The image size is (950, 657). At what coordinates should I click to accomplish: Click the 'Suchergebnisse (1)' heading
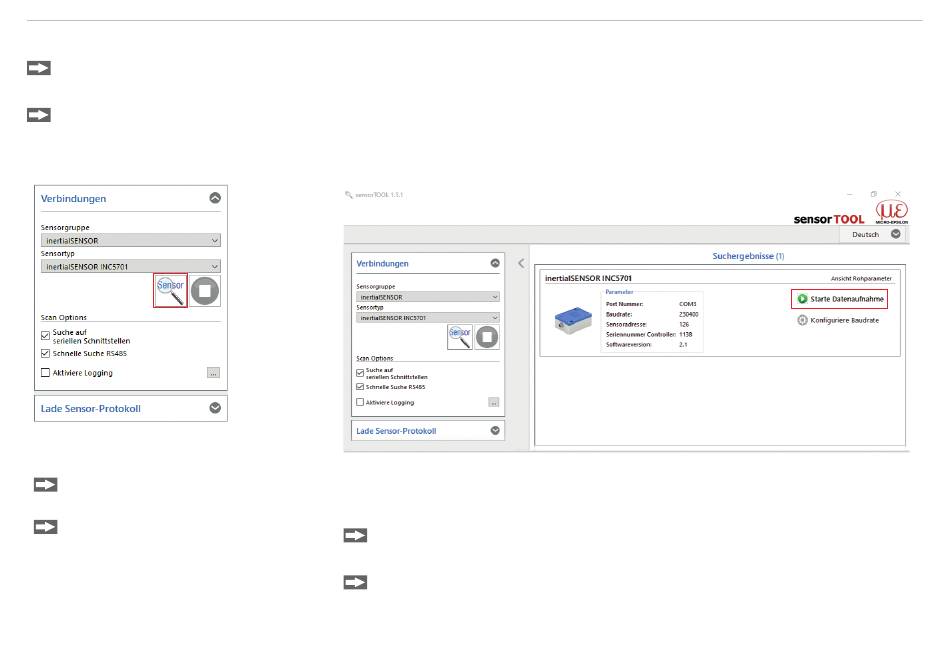748,256
